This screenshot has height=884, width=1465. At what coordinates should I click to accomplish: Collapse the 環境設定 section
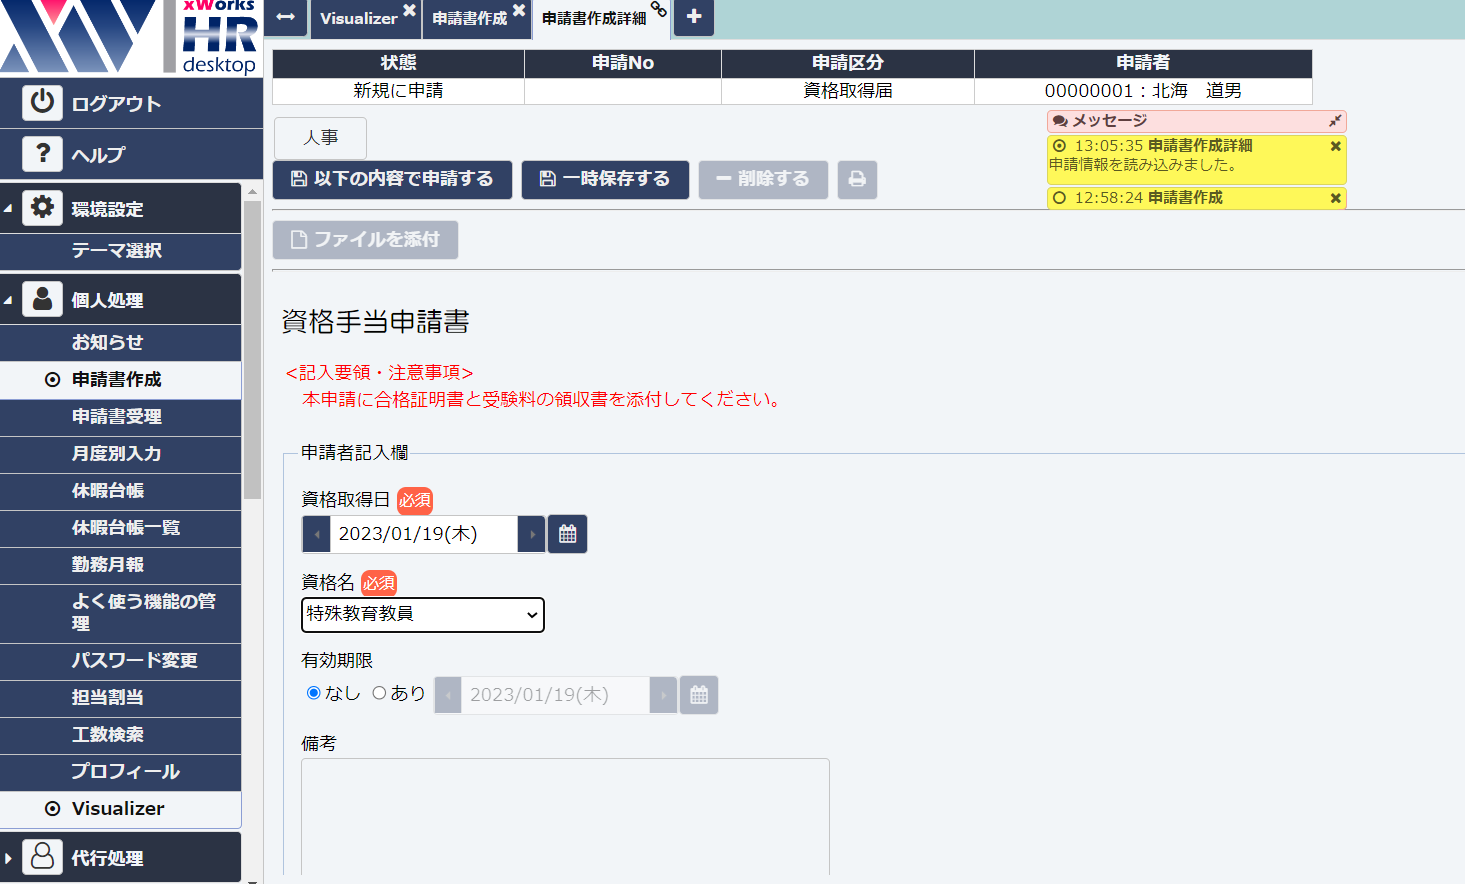click(9, 209)
